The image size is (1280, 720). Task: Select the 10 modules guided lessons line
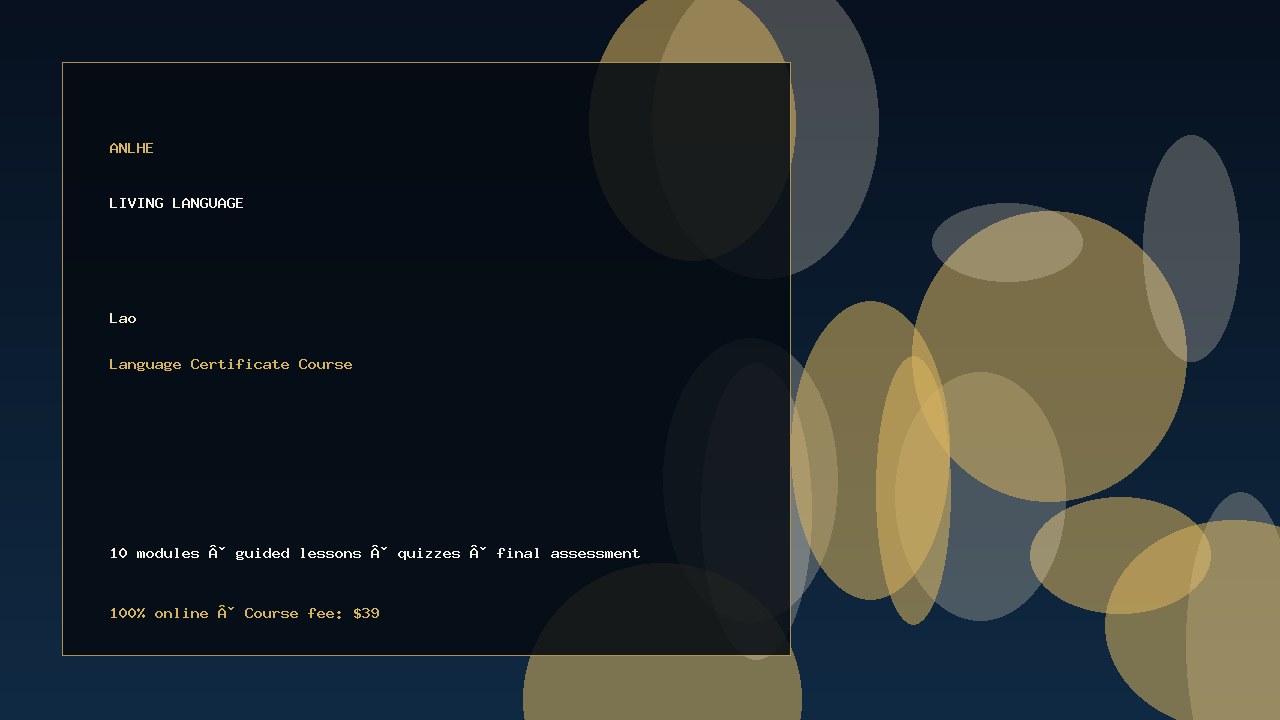(375, 553)
